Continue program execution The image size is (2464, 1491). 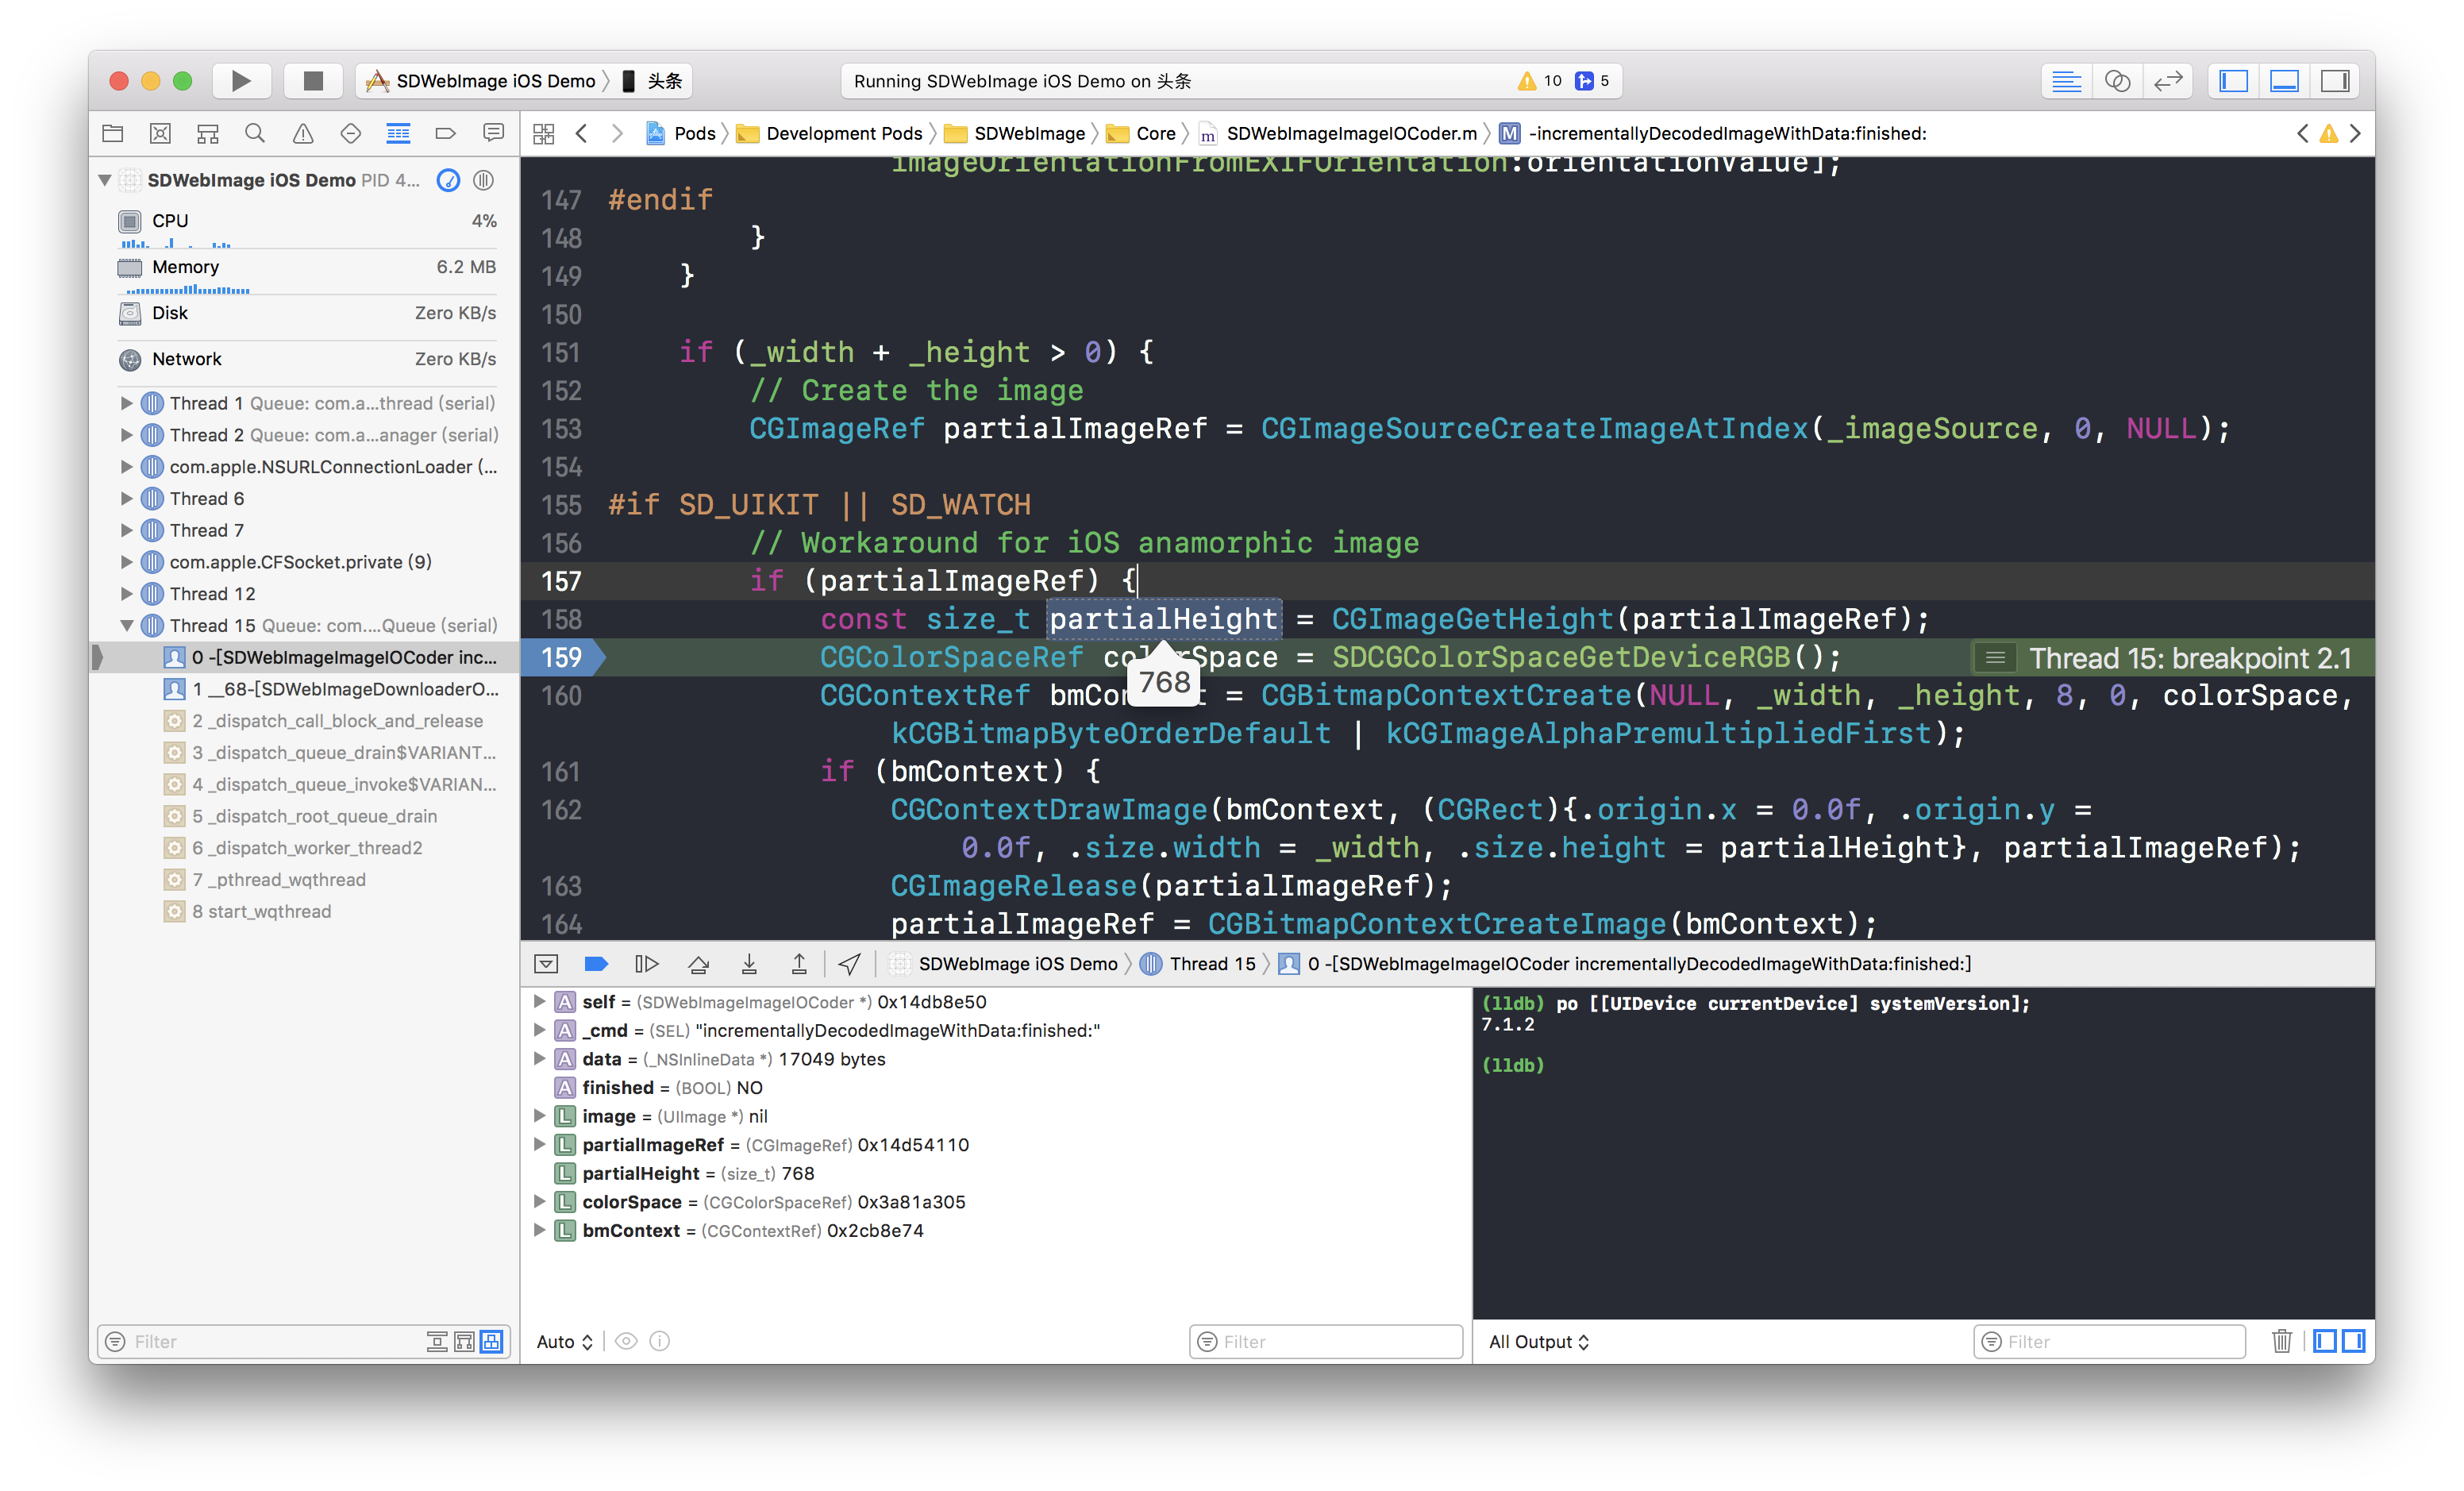tap(647, 964)
